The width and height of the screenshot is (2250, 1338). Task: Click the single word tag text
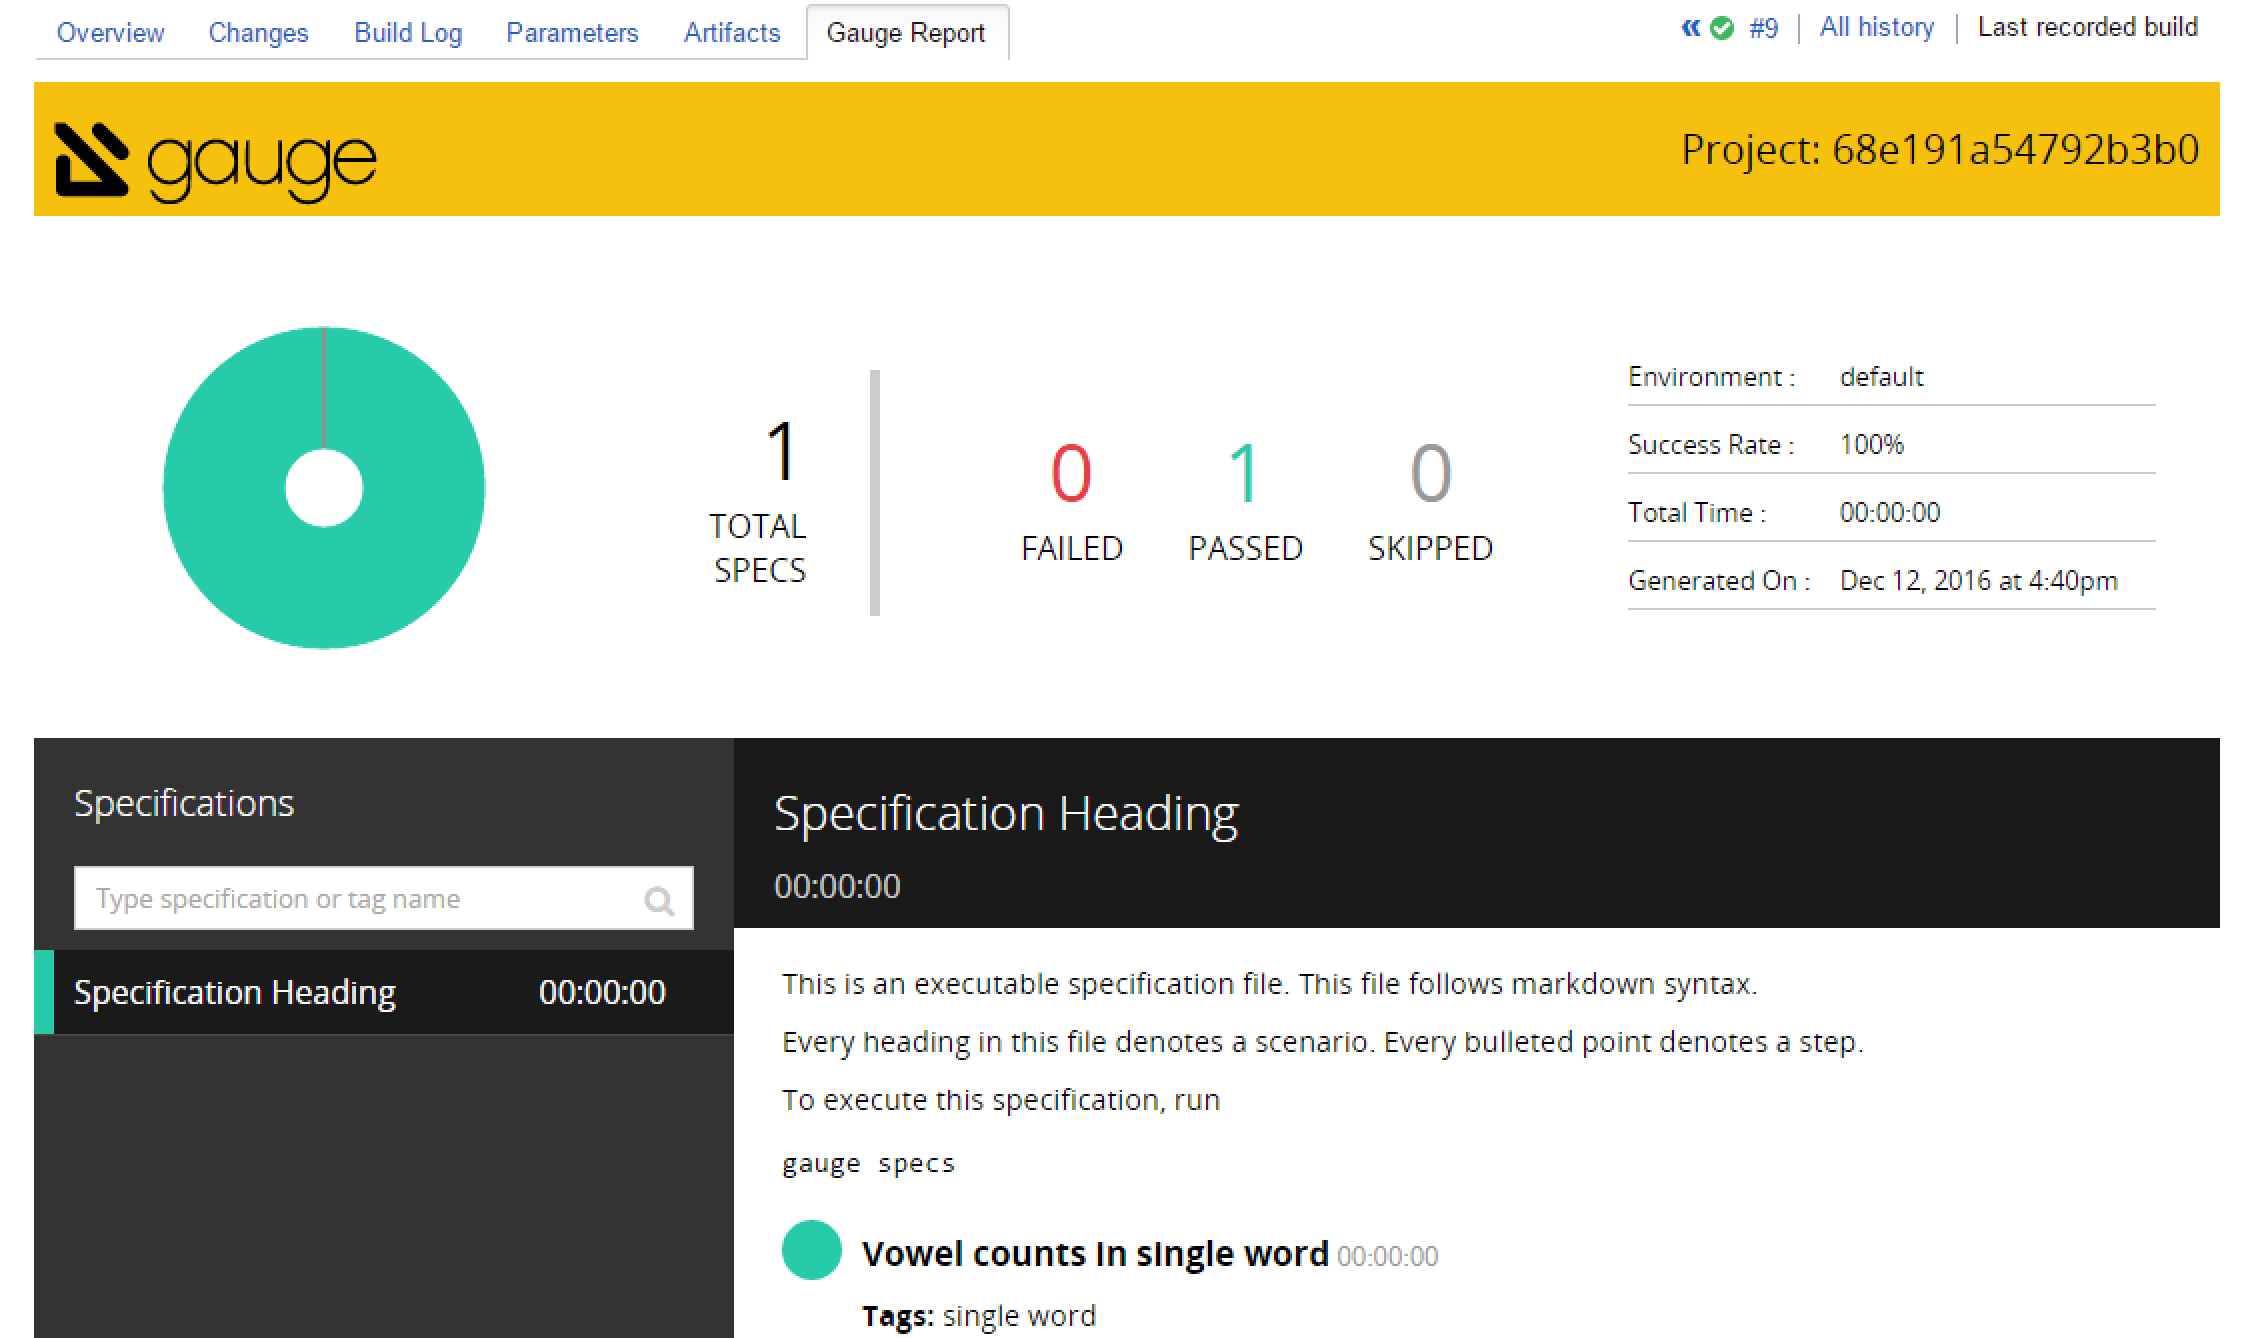[1019, 1315]
